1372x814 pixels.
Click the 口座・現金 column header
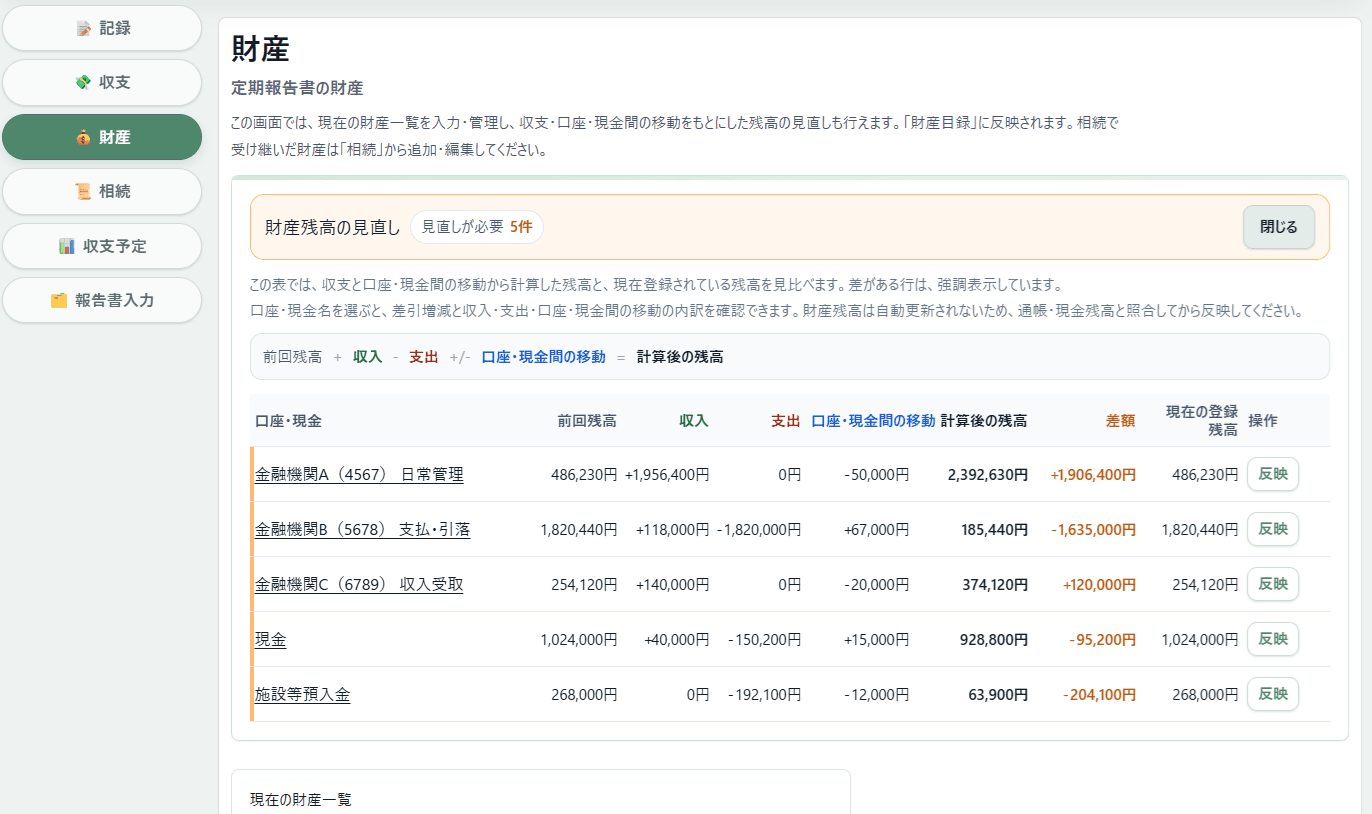[x=288, y=421]
